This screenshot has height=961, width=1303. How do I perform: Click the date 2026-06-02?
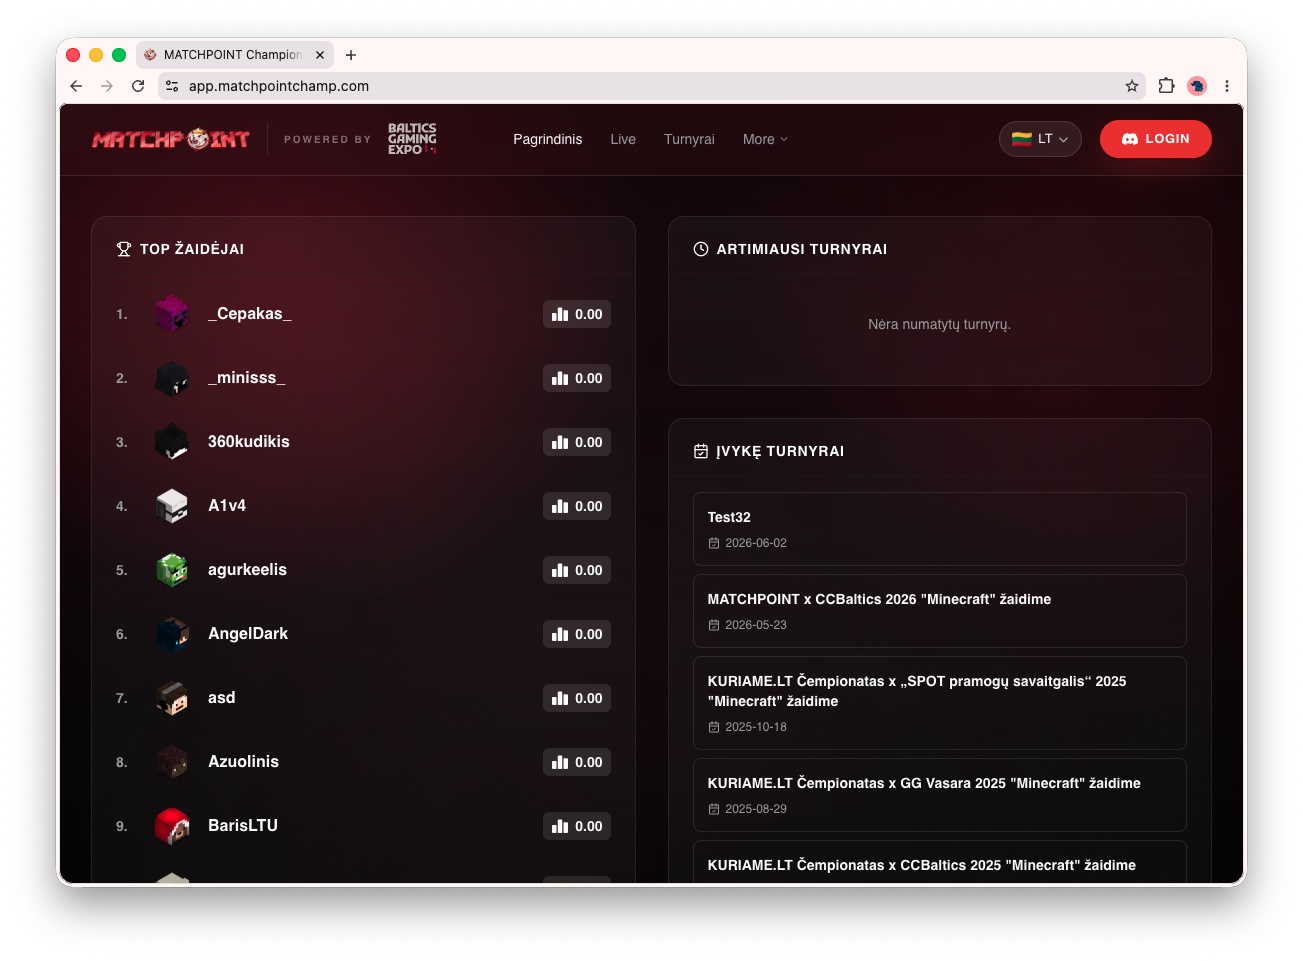point(756,543)
